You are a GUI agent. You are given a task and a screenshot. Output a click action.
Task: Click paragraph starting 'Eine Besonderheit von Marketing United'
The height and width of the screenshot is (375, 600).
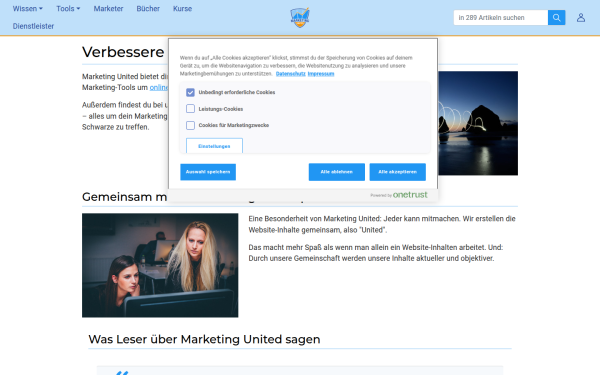tap(382, 224)
